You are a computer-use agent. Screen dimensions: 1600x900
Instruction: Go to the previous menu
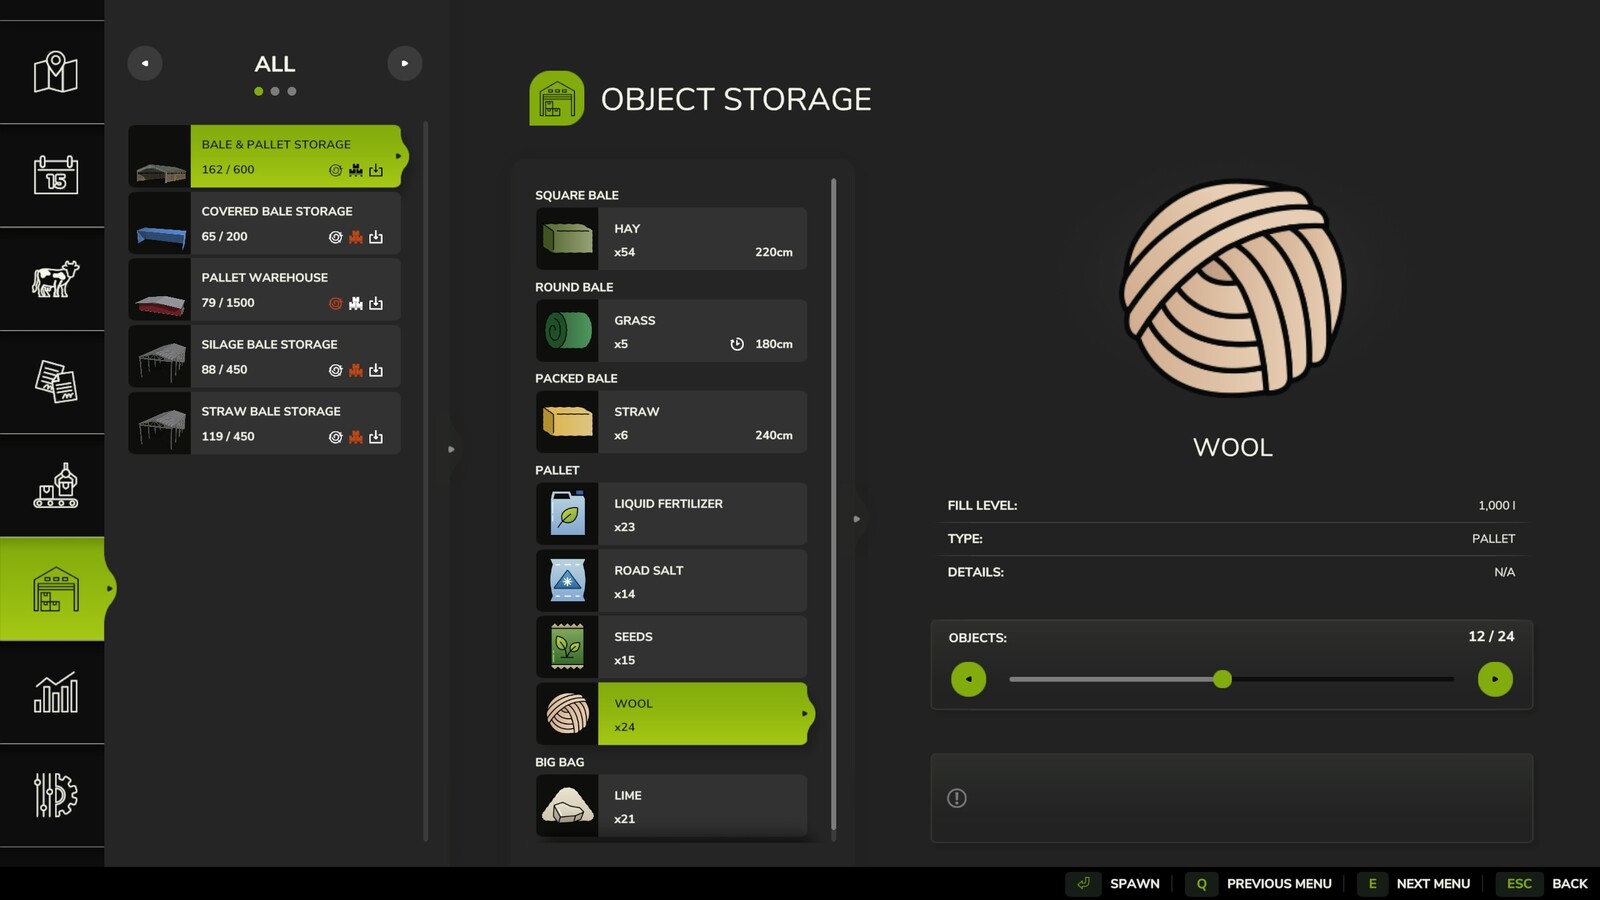tap(1278, 884)
